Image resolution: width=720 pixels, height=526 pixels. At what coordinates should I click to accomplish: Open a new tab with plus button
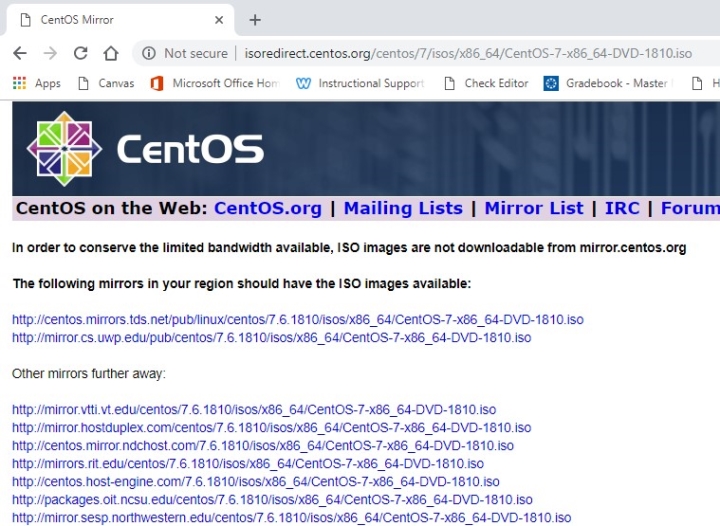coord(255,20)
